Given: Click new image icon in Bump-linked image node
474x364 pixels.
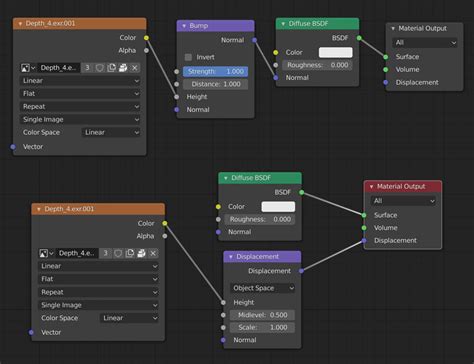Looking at the screenshot, I should click(111, 68).
